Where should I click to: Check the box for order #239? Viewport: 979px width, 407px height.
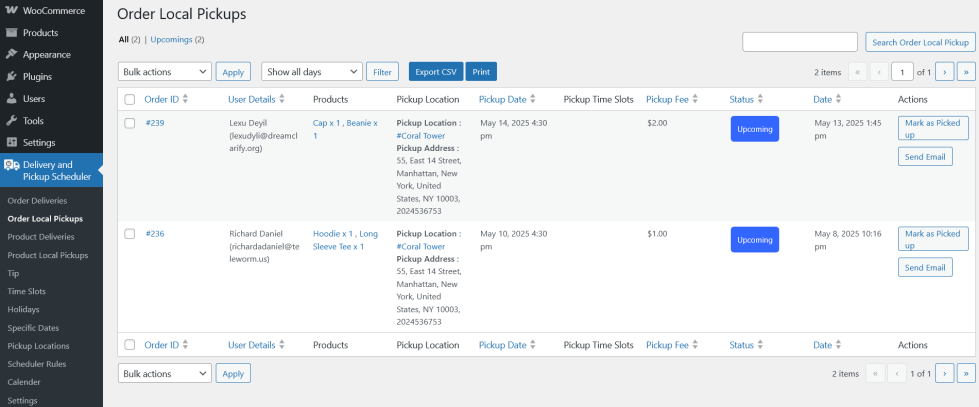(x=130, y=123)
